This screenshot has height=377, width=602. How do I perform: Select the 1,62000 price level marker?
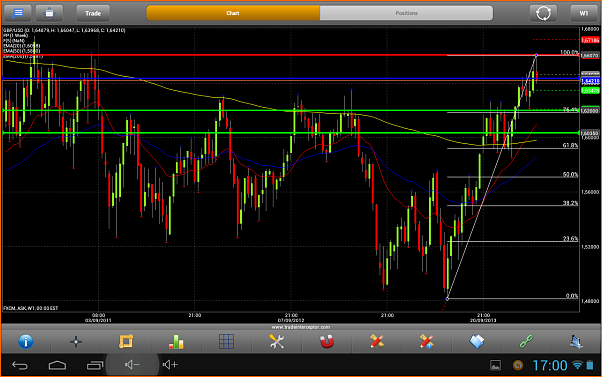click(x=590, y=111)
